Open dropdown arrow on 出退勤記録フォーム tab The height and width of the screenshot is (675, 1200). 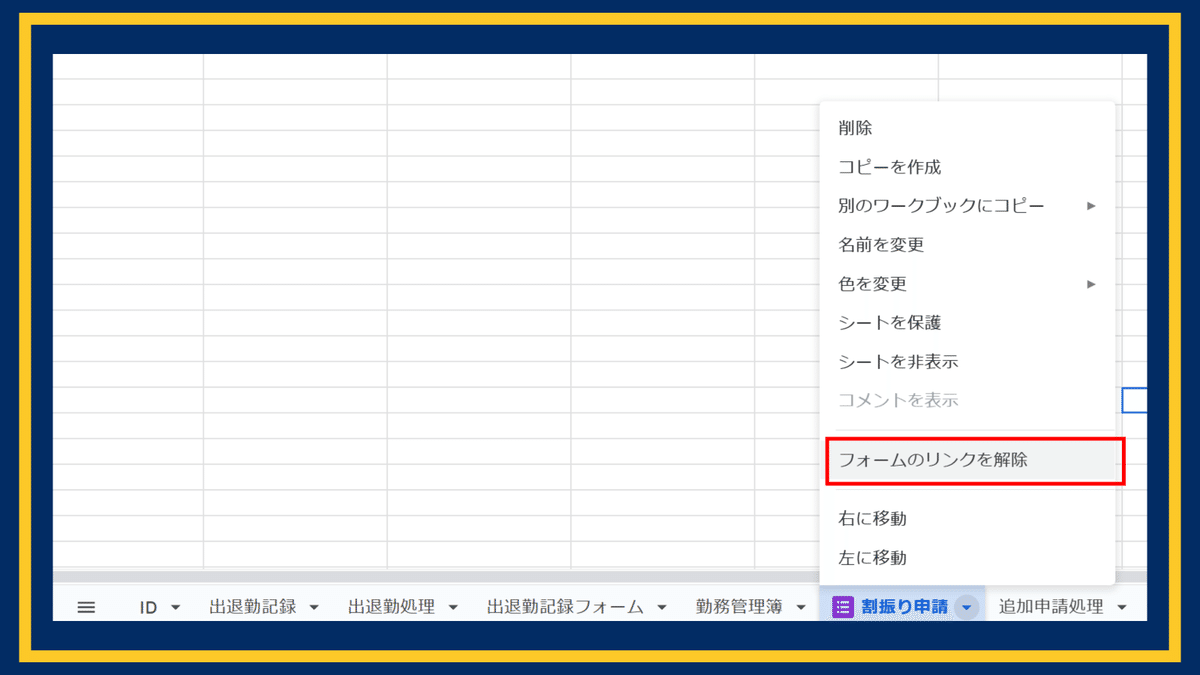(661, 607)
